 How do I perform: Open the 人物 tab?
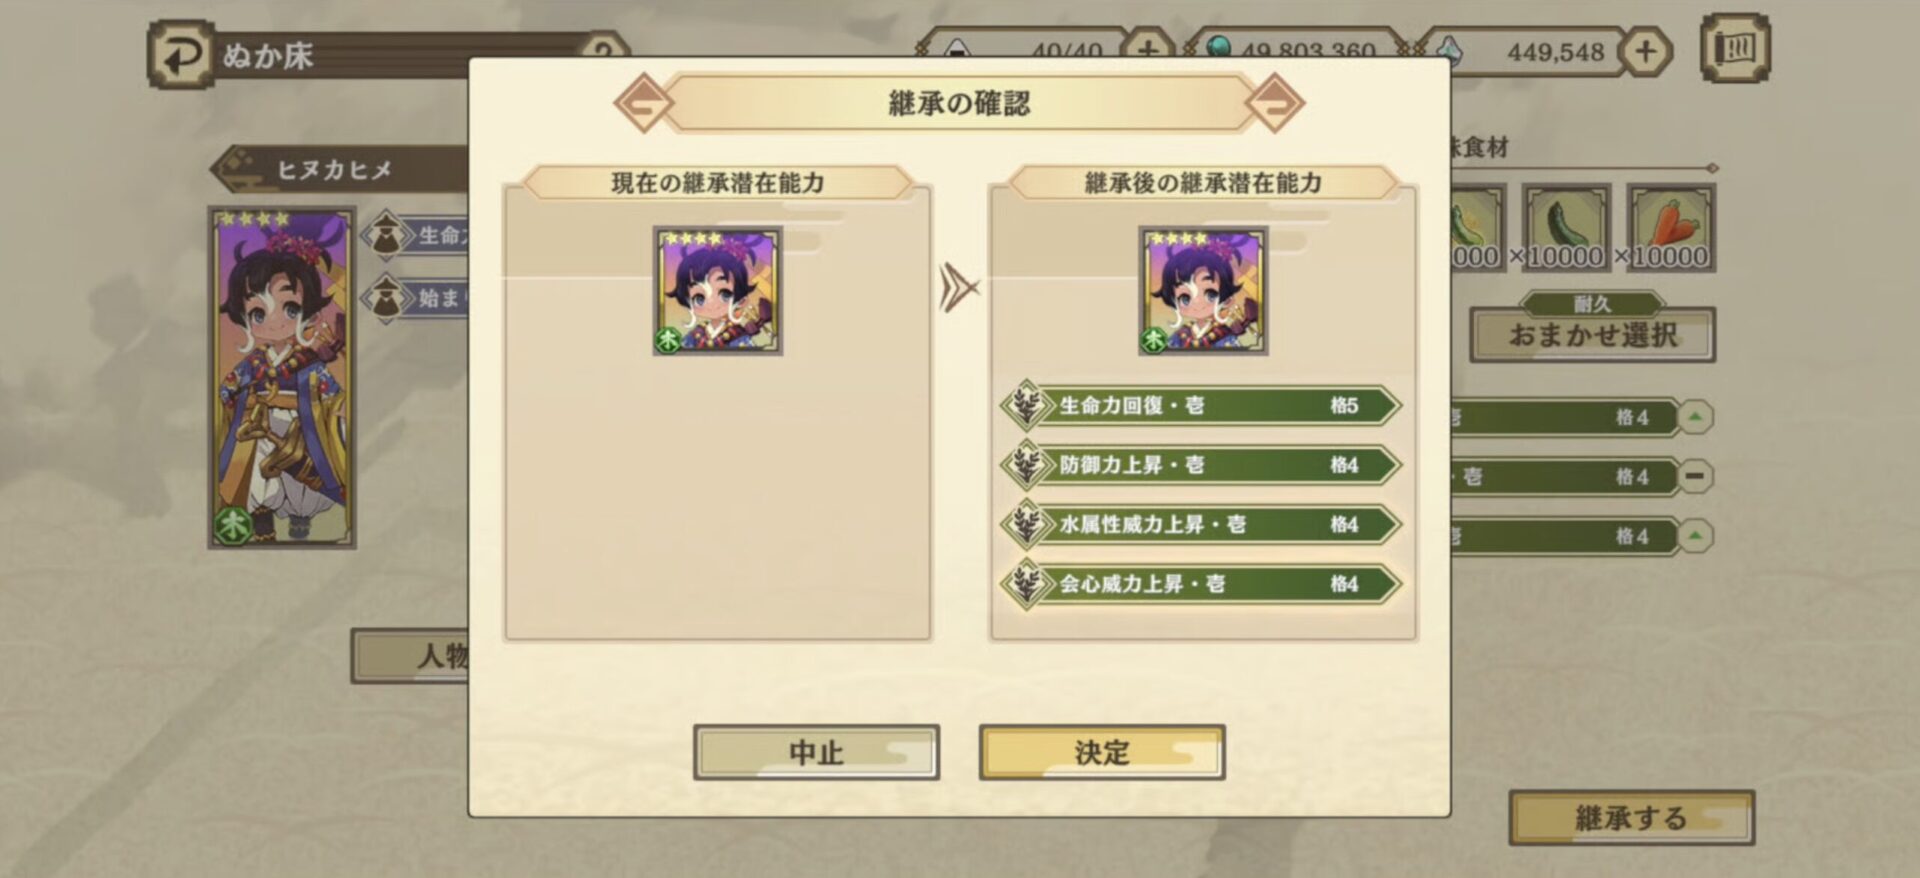click(x=410, y=656)
